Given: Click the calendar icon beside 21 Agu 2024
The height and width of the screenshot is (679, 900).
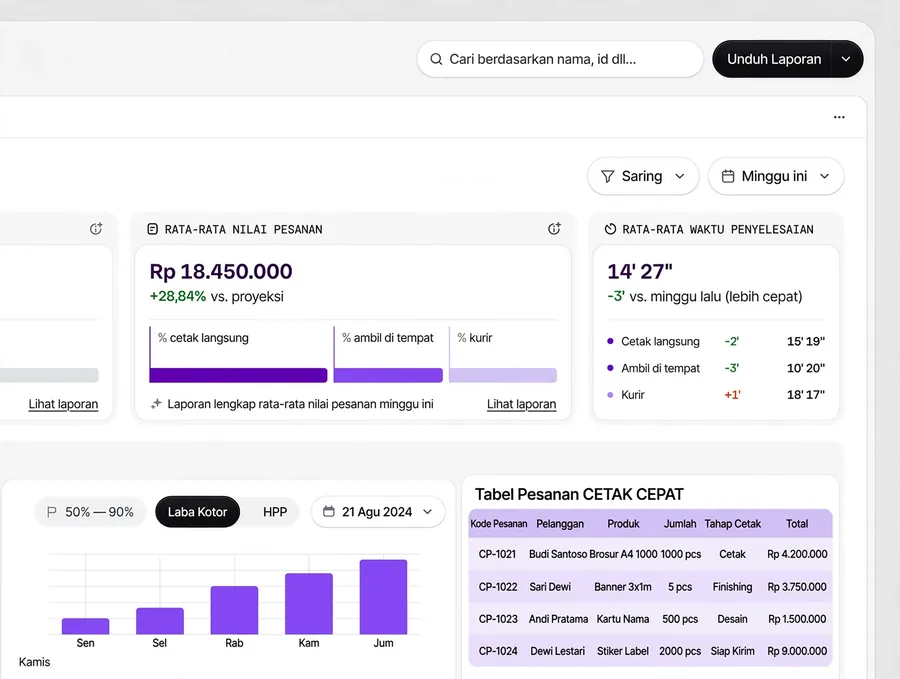Looking at the screenshot, I should (328, 511).
